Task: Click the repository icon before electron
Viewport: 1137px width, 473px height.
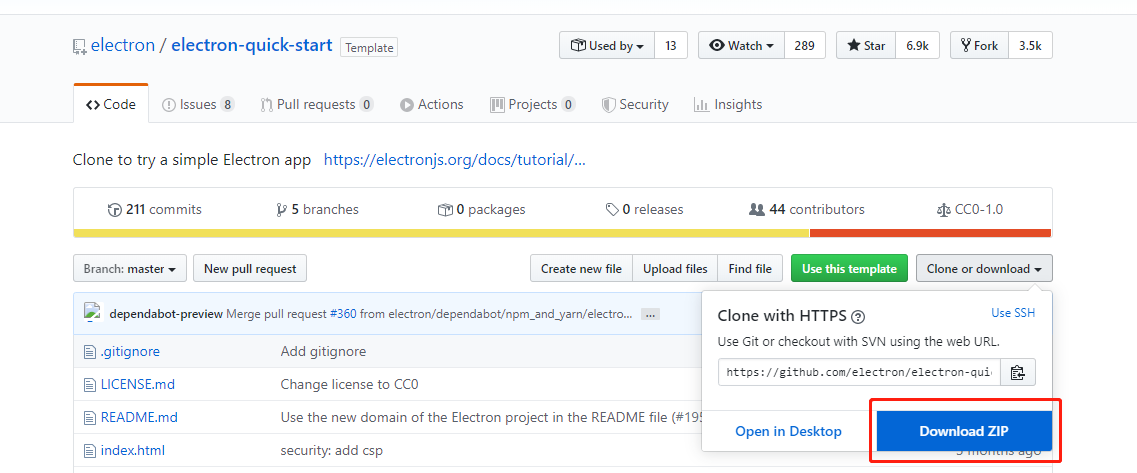Action: click(x=79, y=46)
